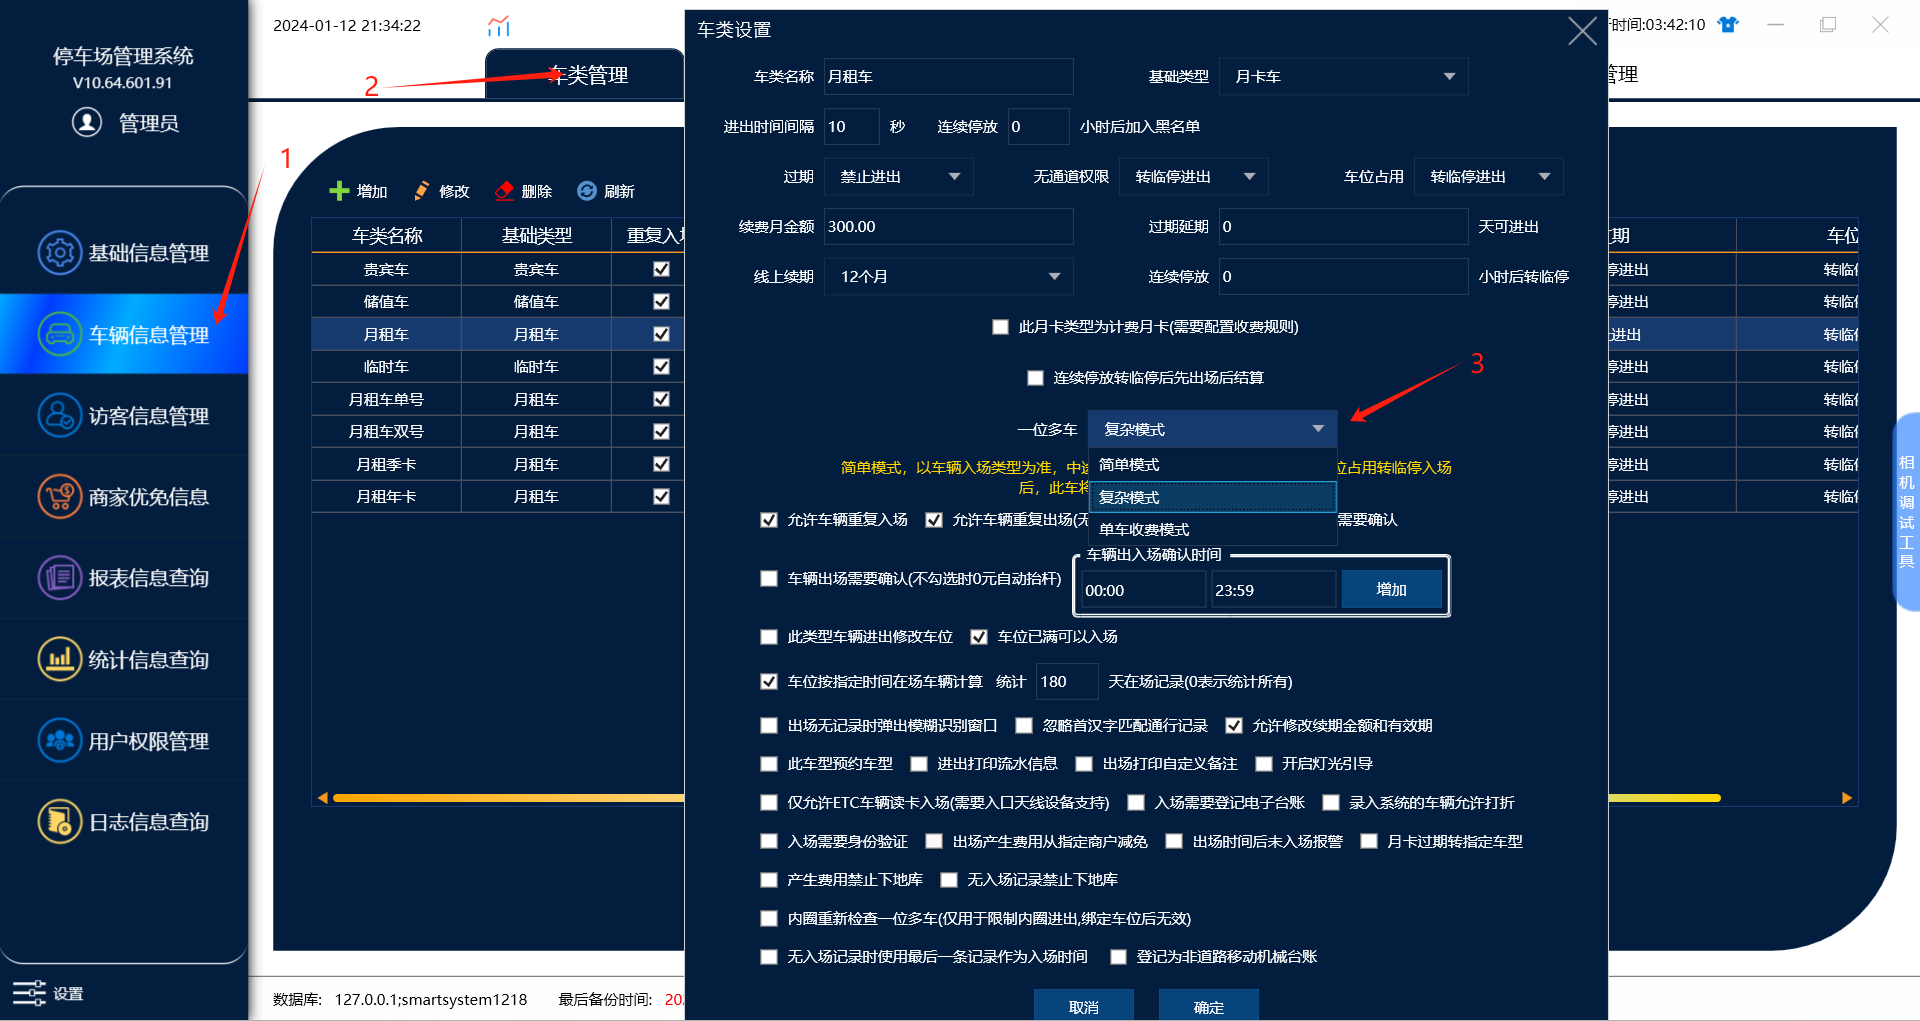This screenshot has height=1021, width=1920.
Task: Open the 线上续期 12个月 dropdown
Action: coord(948,277)
